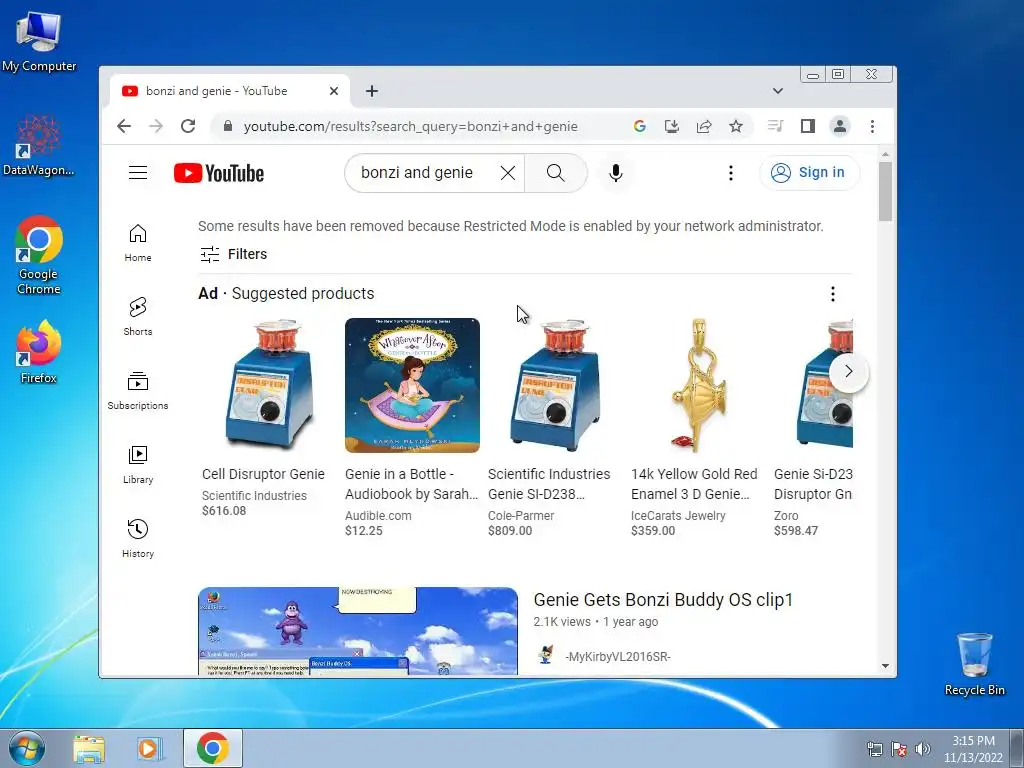Go to the YouTube logo home link
Image resolution: width=1024 pixels, height=768 pixels.
[x=219, y=173]
